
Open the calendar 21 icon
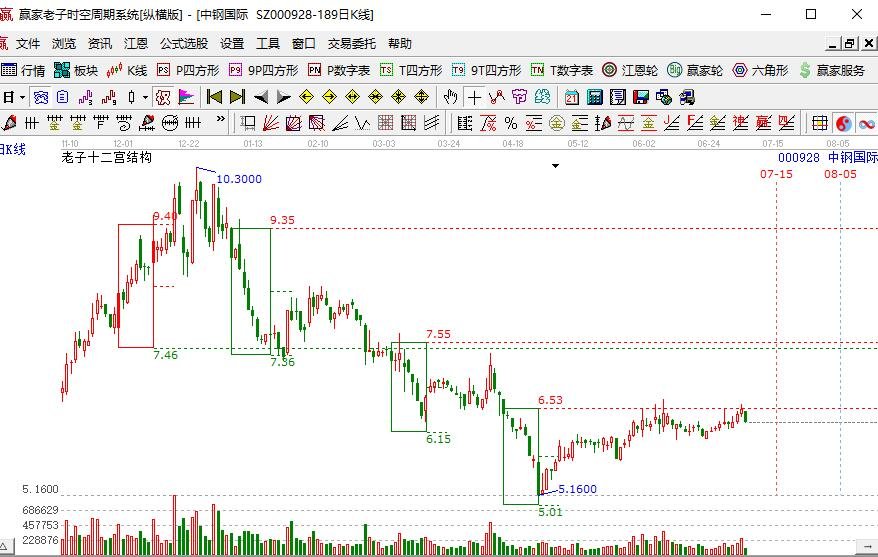tap(572, 97)
